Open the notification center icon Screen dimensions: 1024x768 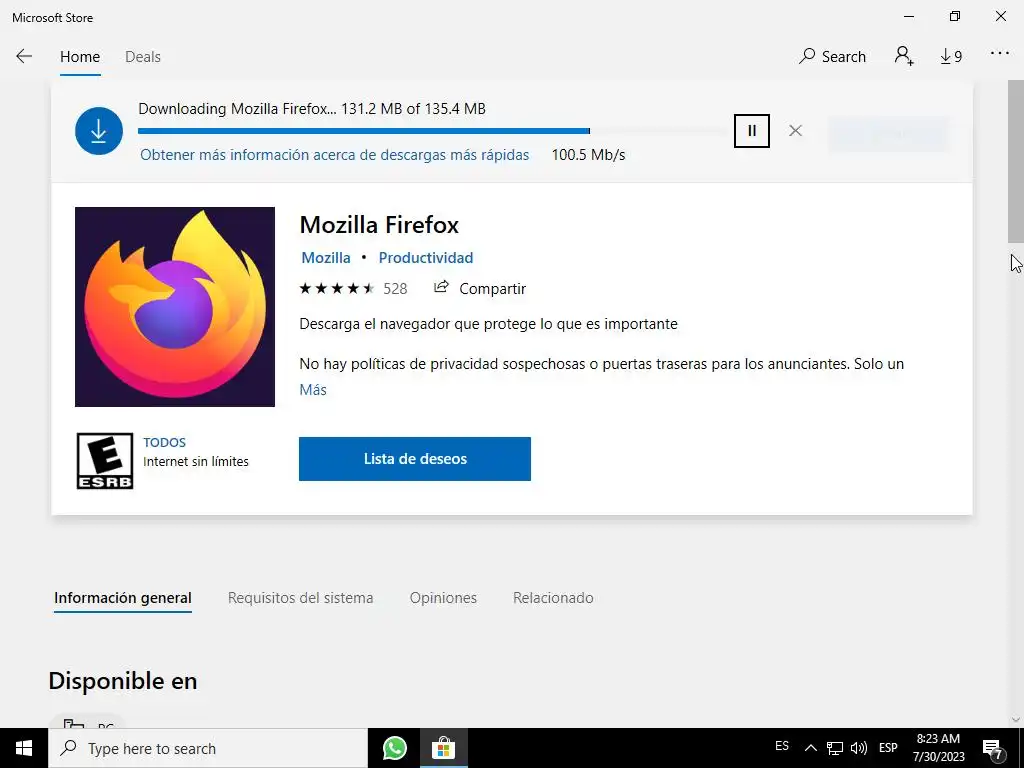993,748
